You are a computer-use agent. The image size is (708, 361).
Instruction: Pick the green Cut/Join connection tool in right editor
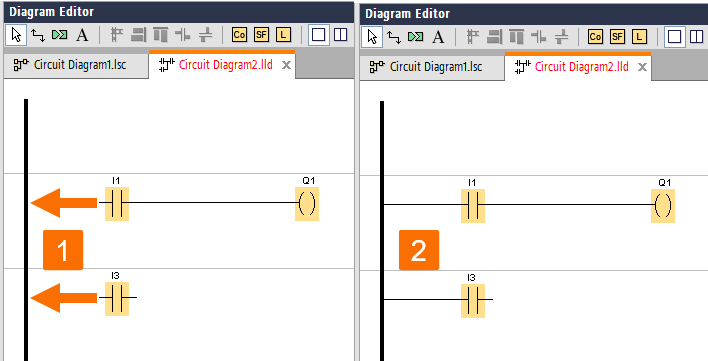415,37
